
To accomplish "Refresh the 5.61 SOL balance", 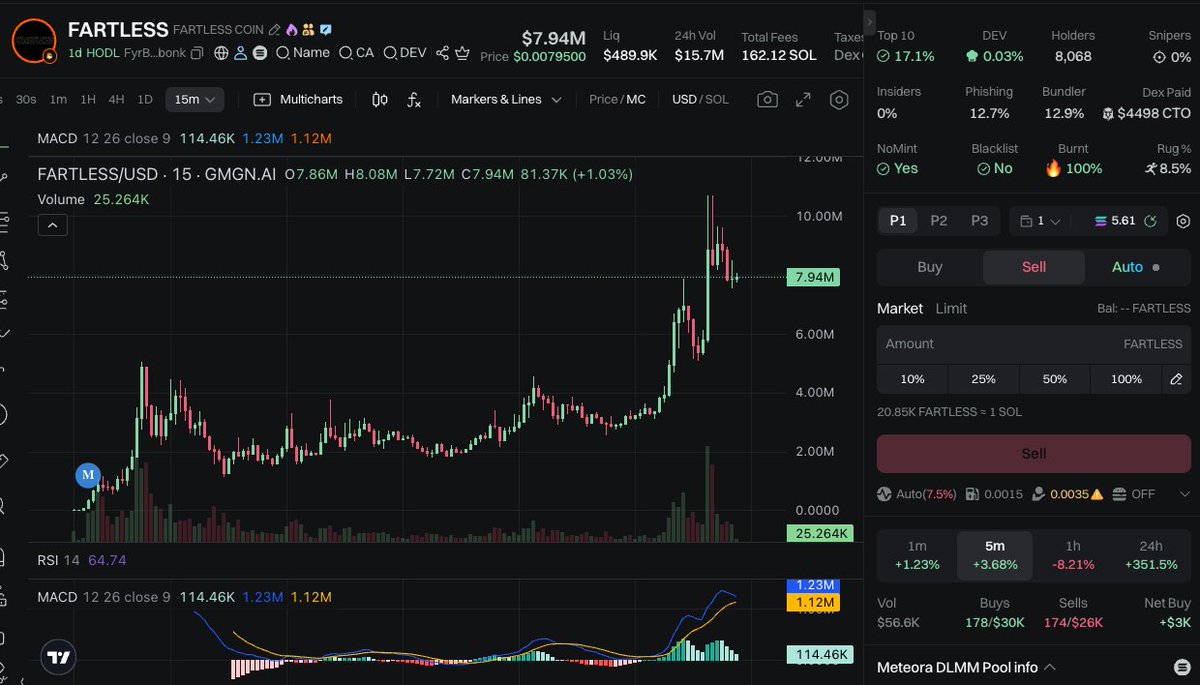I will [x=1150, y=221].
